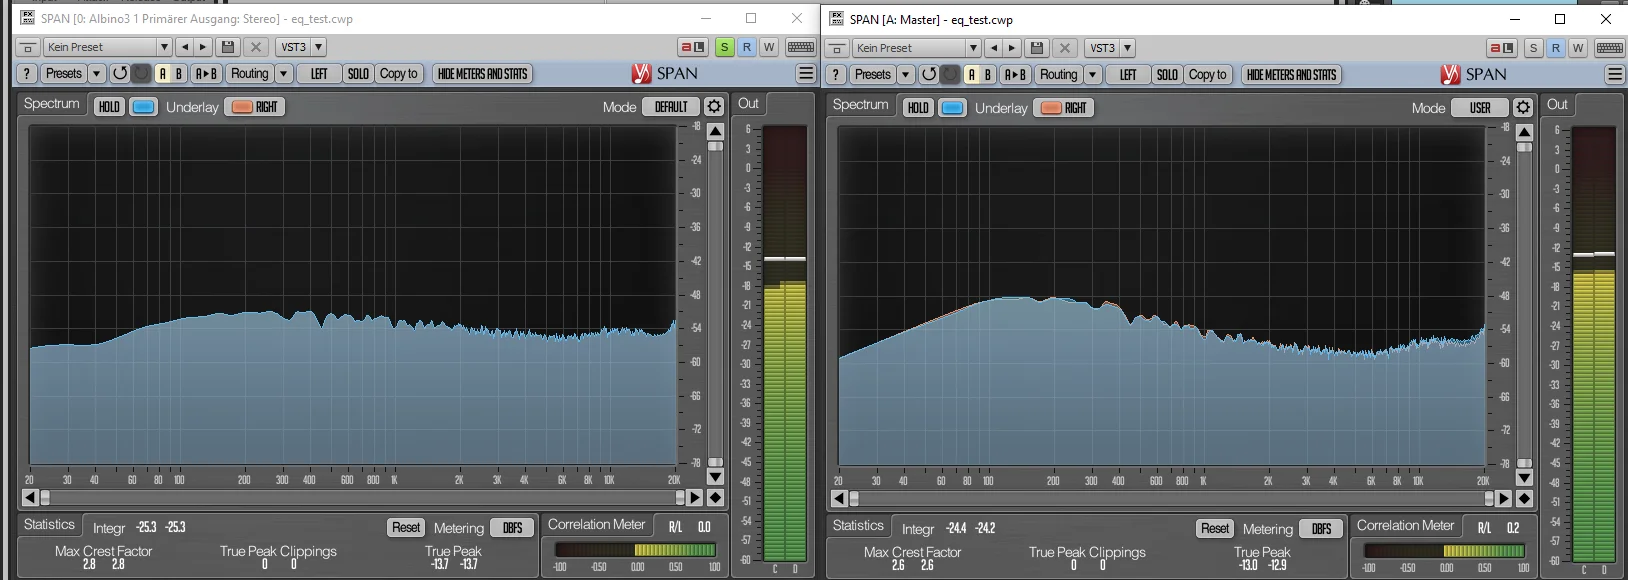This screenshot has width=1628, height=580.
Task: Click the hamburger menu in the Master SPAN window
Action: [1615, 74]
